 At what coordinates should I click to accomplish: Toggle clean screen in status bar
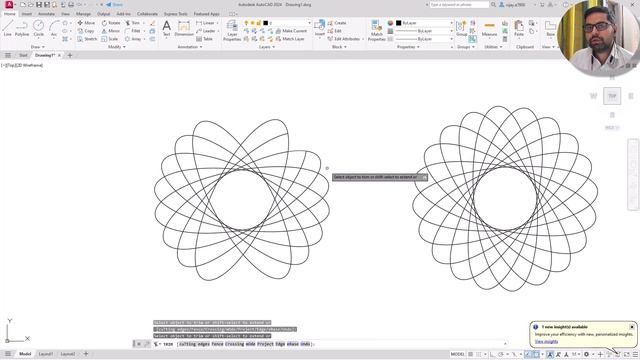(627, 354)
